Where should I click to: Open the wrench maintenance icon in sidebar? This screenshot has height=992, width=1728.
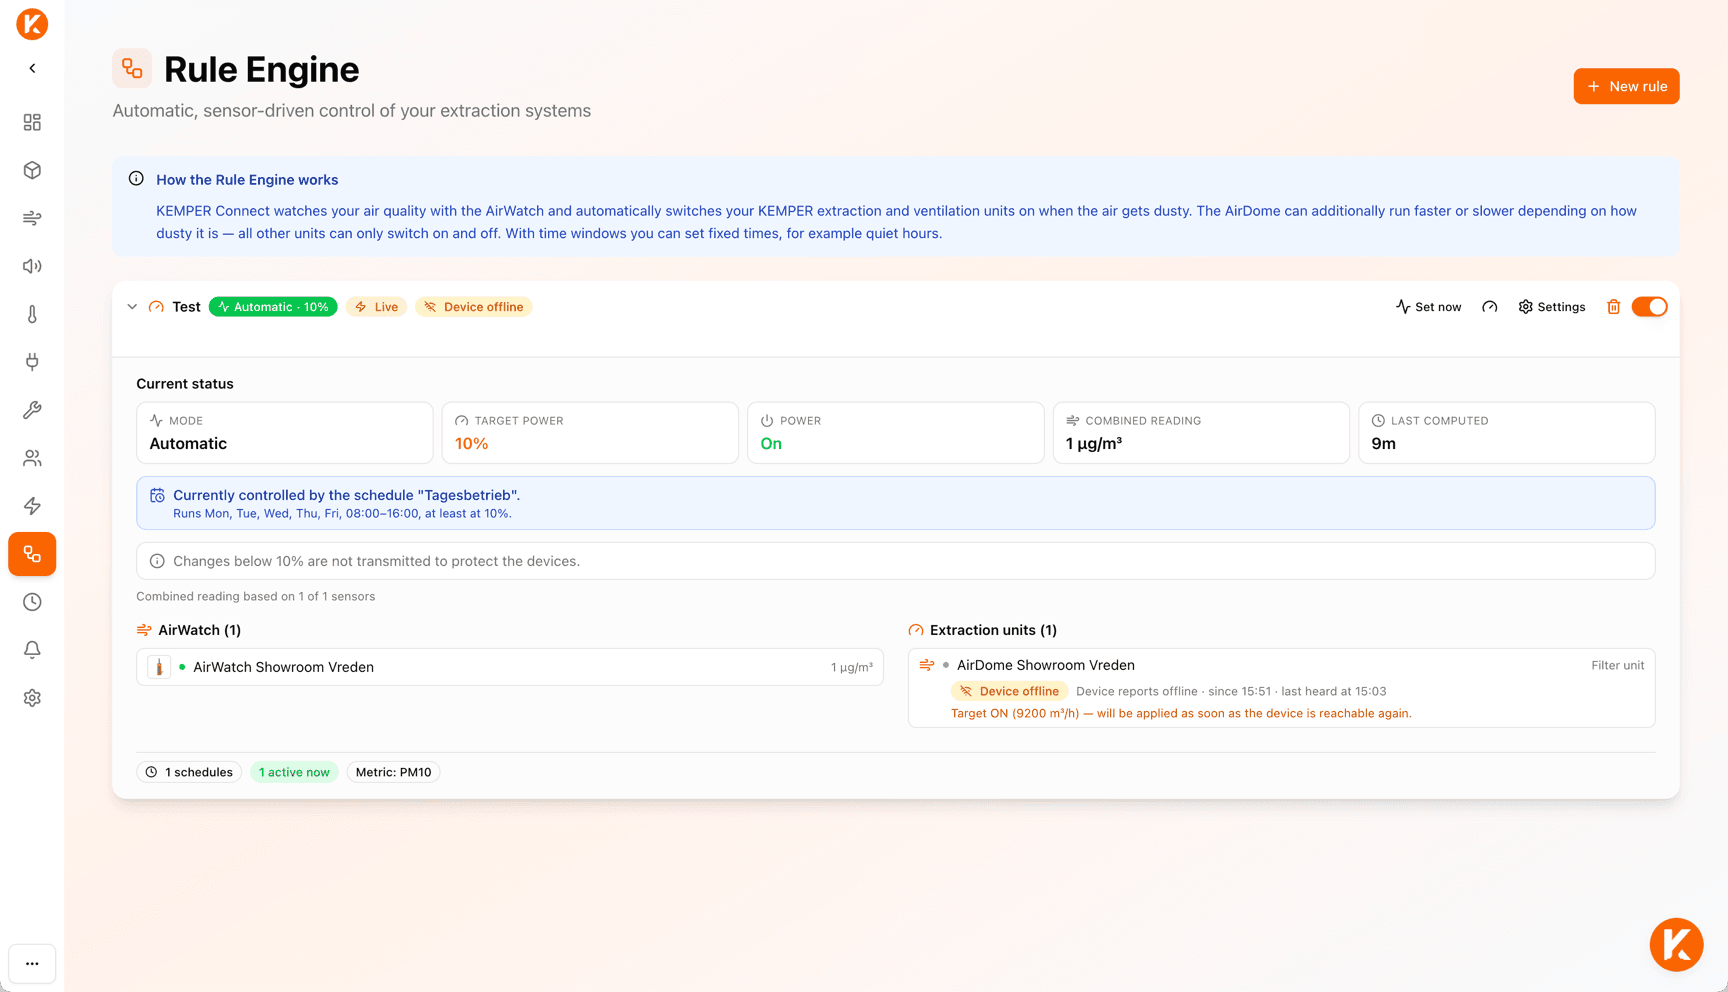click(x=32, y=410)
